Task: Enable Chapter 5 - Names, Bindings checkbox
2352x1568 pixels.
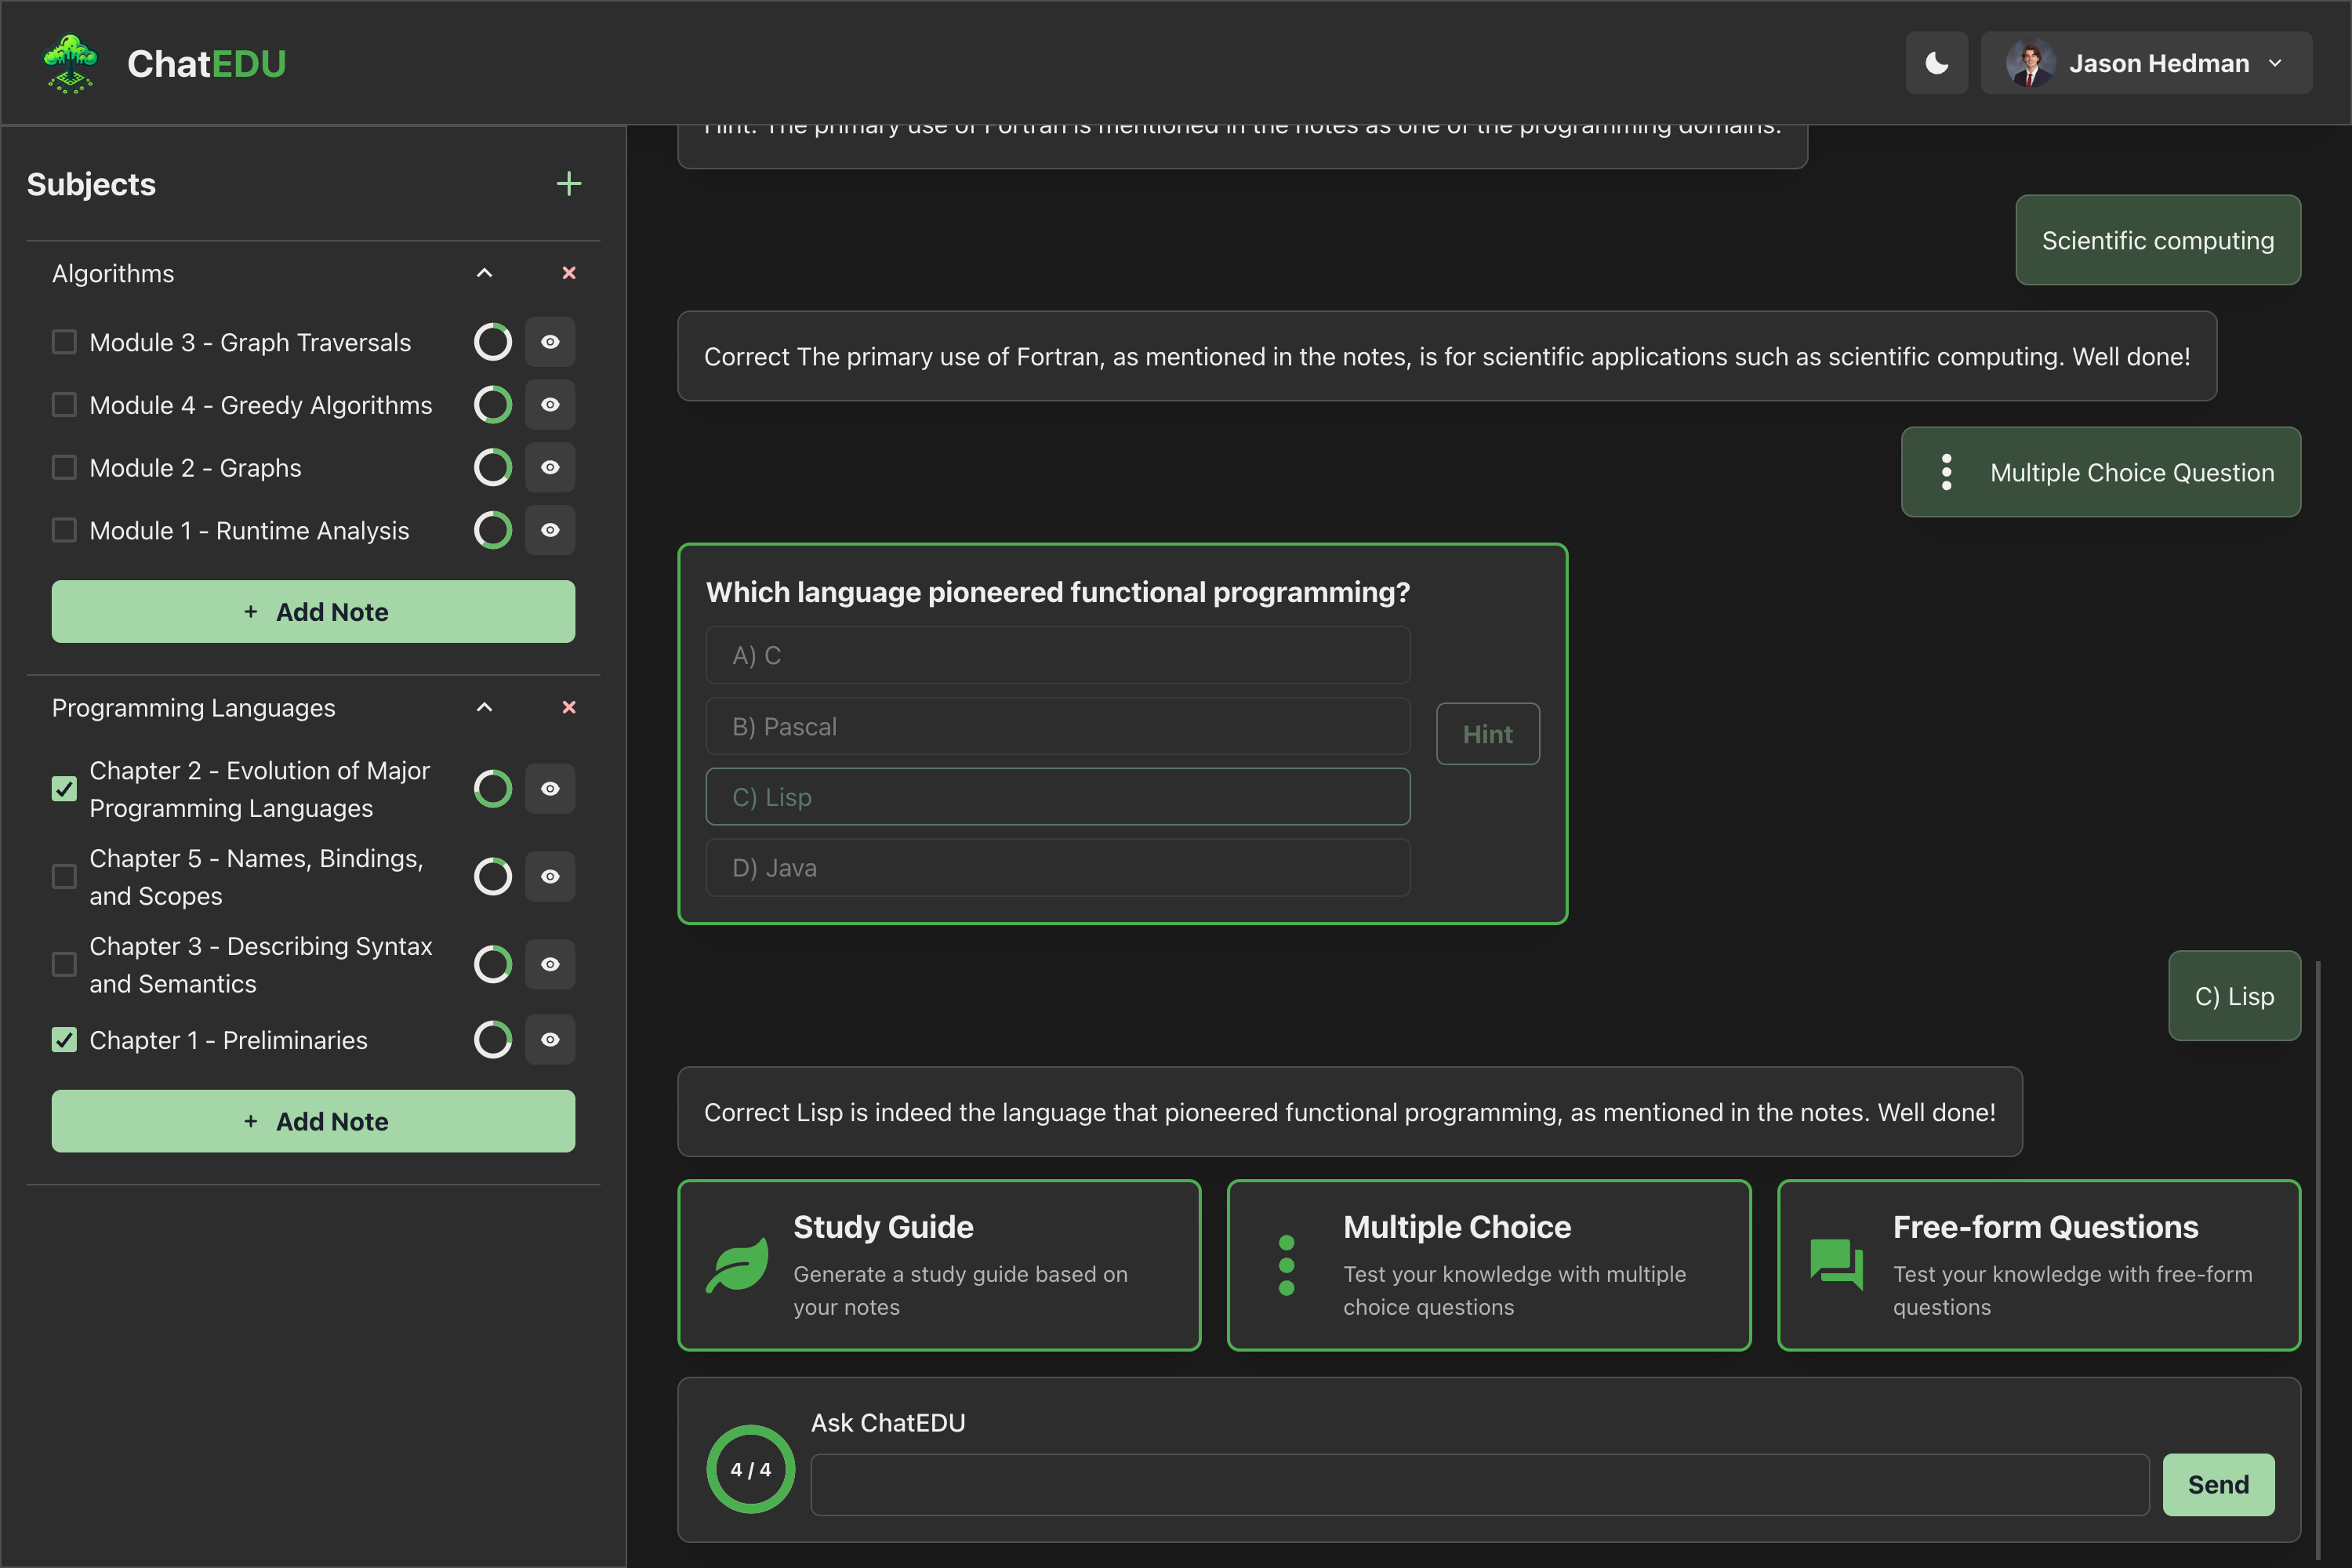Action: coord(64,876)
